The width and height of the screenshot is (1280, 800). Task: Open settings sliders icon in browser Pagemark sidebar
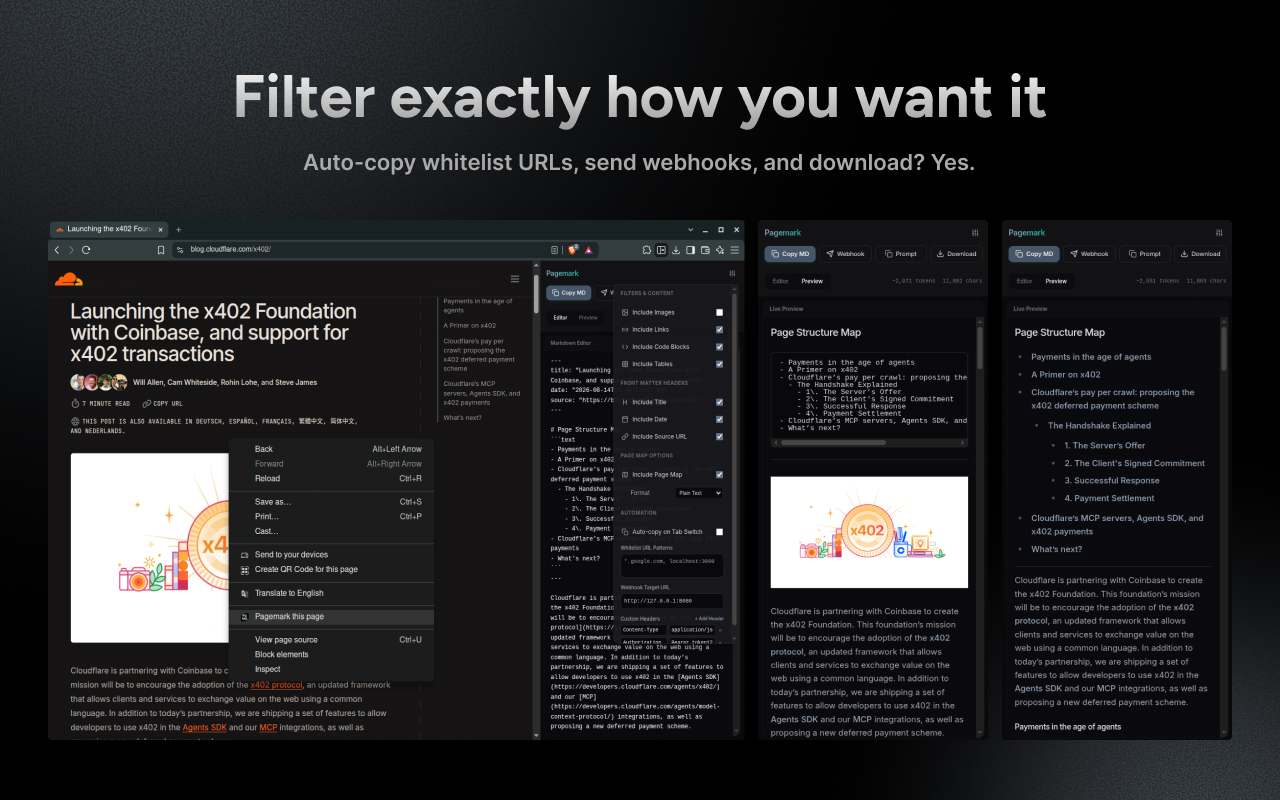tap(732, 273)
